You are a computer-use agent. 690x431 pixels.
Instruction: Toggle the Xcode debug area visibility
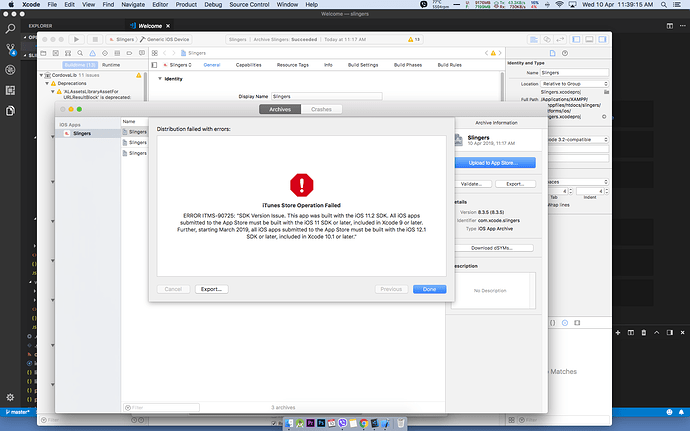(589, 39)
